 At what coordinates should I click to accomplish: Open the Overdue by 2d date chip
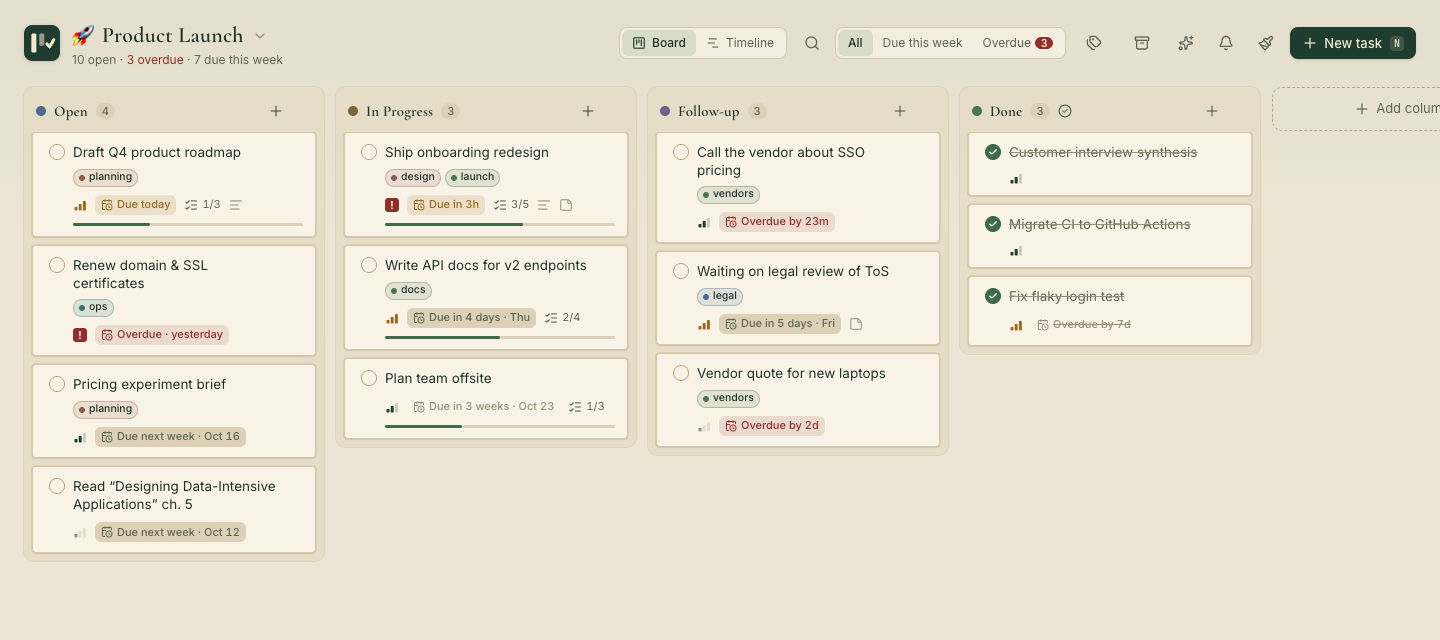pos(772,426)
